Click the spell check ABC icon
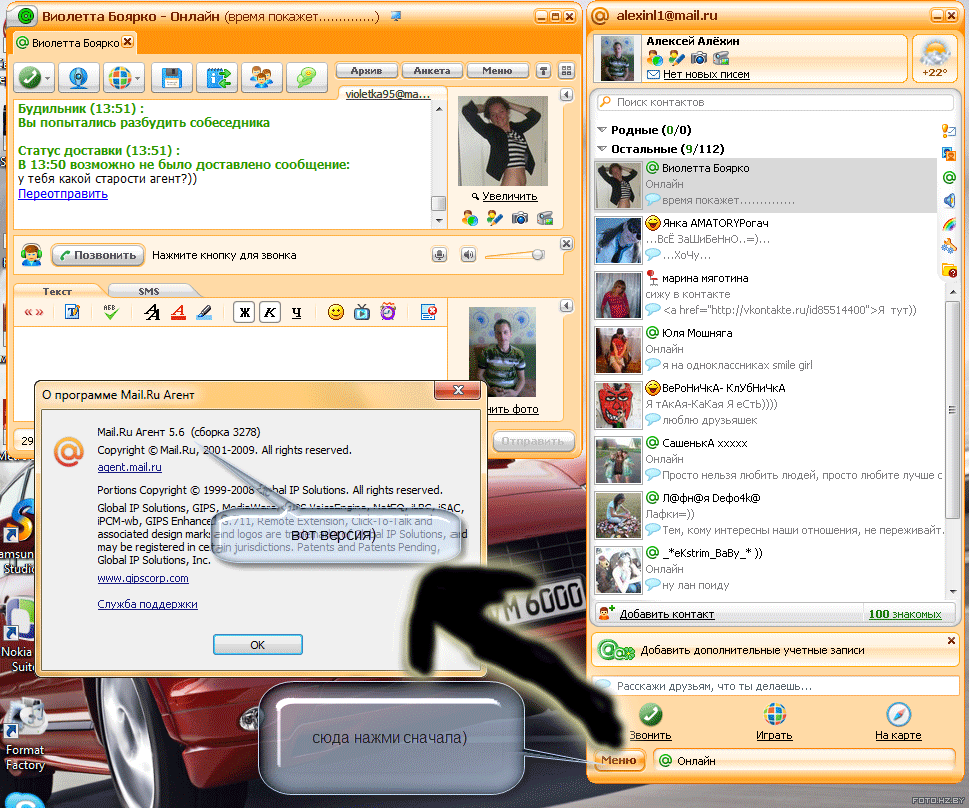 click(x=111, y=312)
